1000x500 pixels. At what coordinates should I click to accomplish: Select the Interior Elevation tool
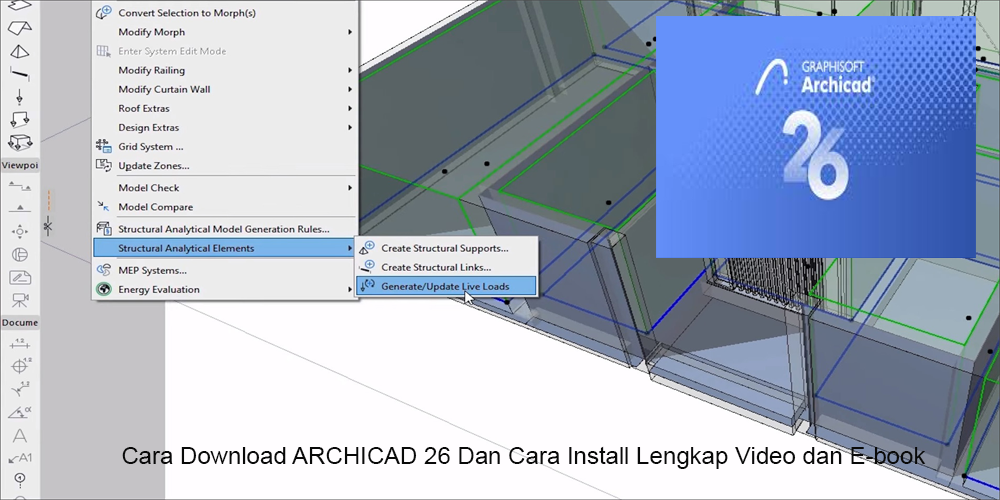pos(20,232)
